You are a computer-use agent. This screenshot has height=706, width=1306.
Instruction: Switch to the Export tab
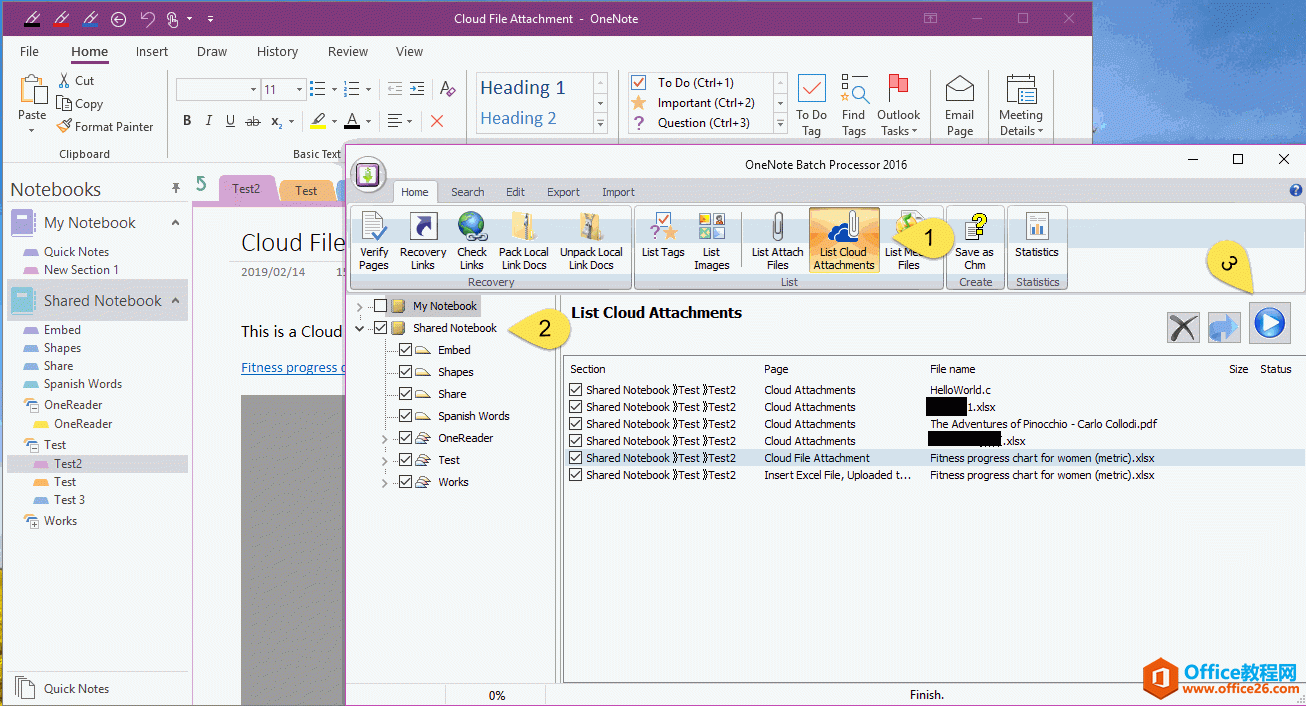coord(563,192)
